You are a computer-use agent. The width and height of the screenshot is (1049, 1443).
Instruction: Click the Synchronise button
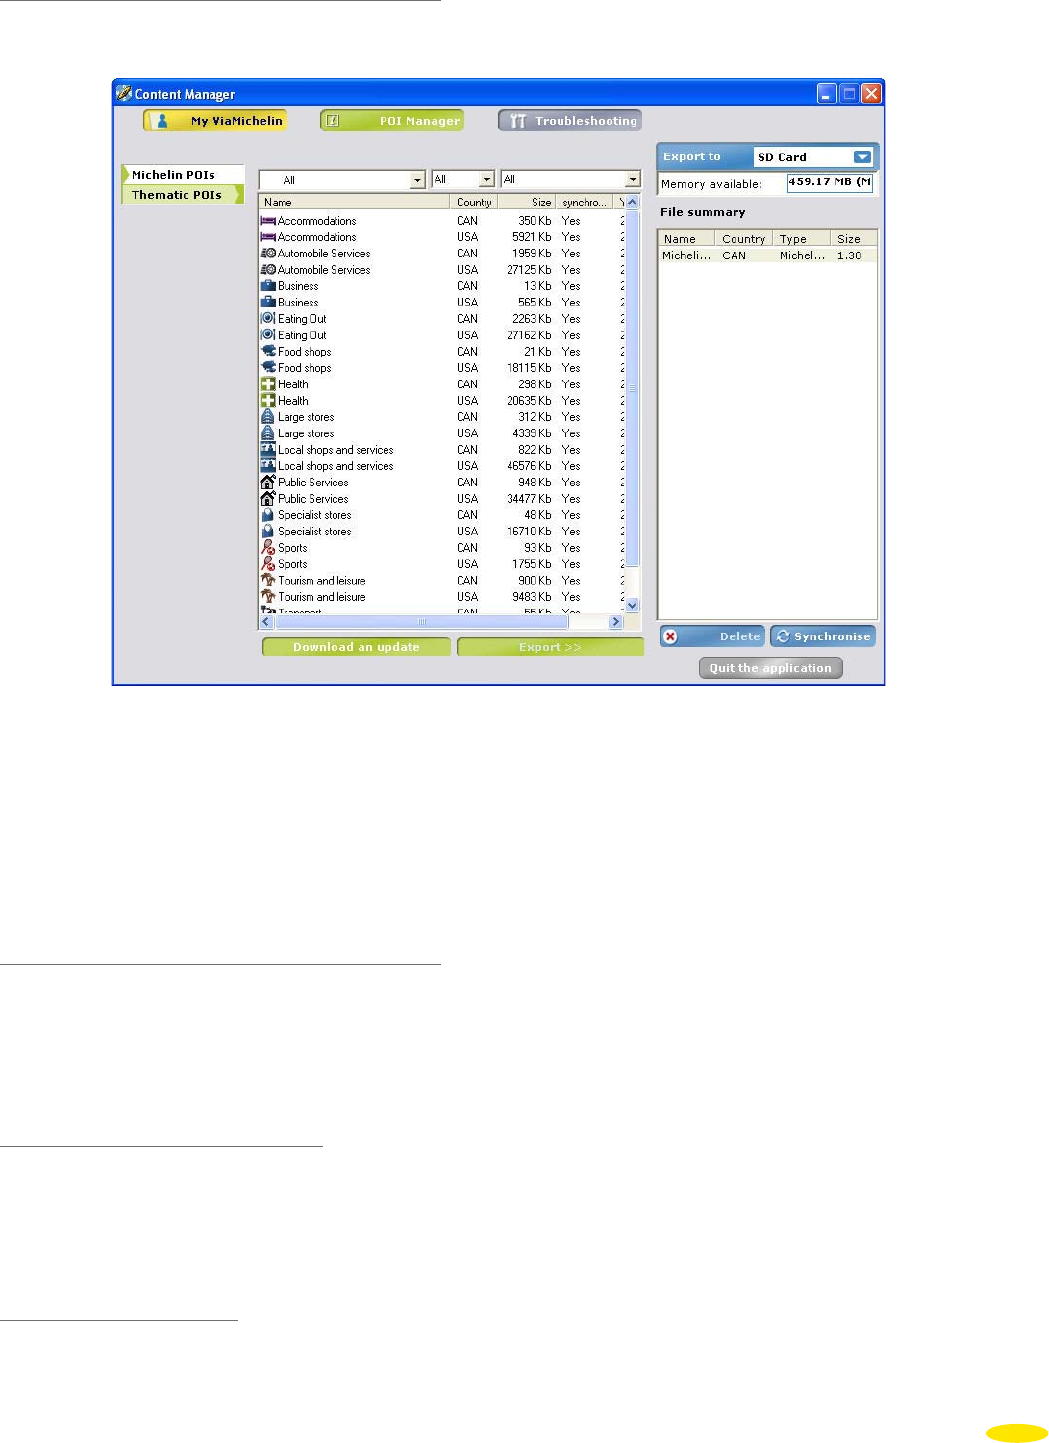[x=823, y=636]
